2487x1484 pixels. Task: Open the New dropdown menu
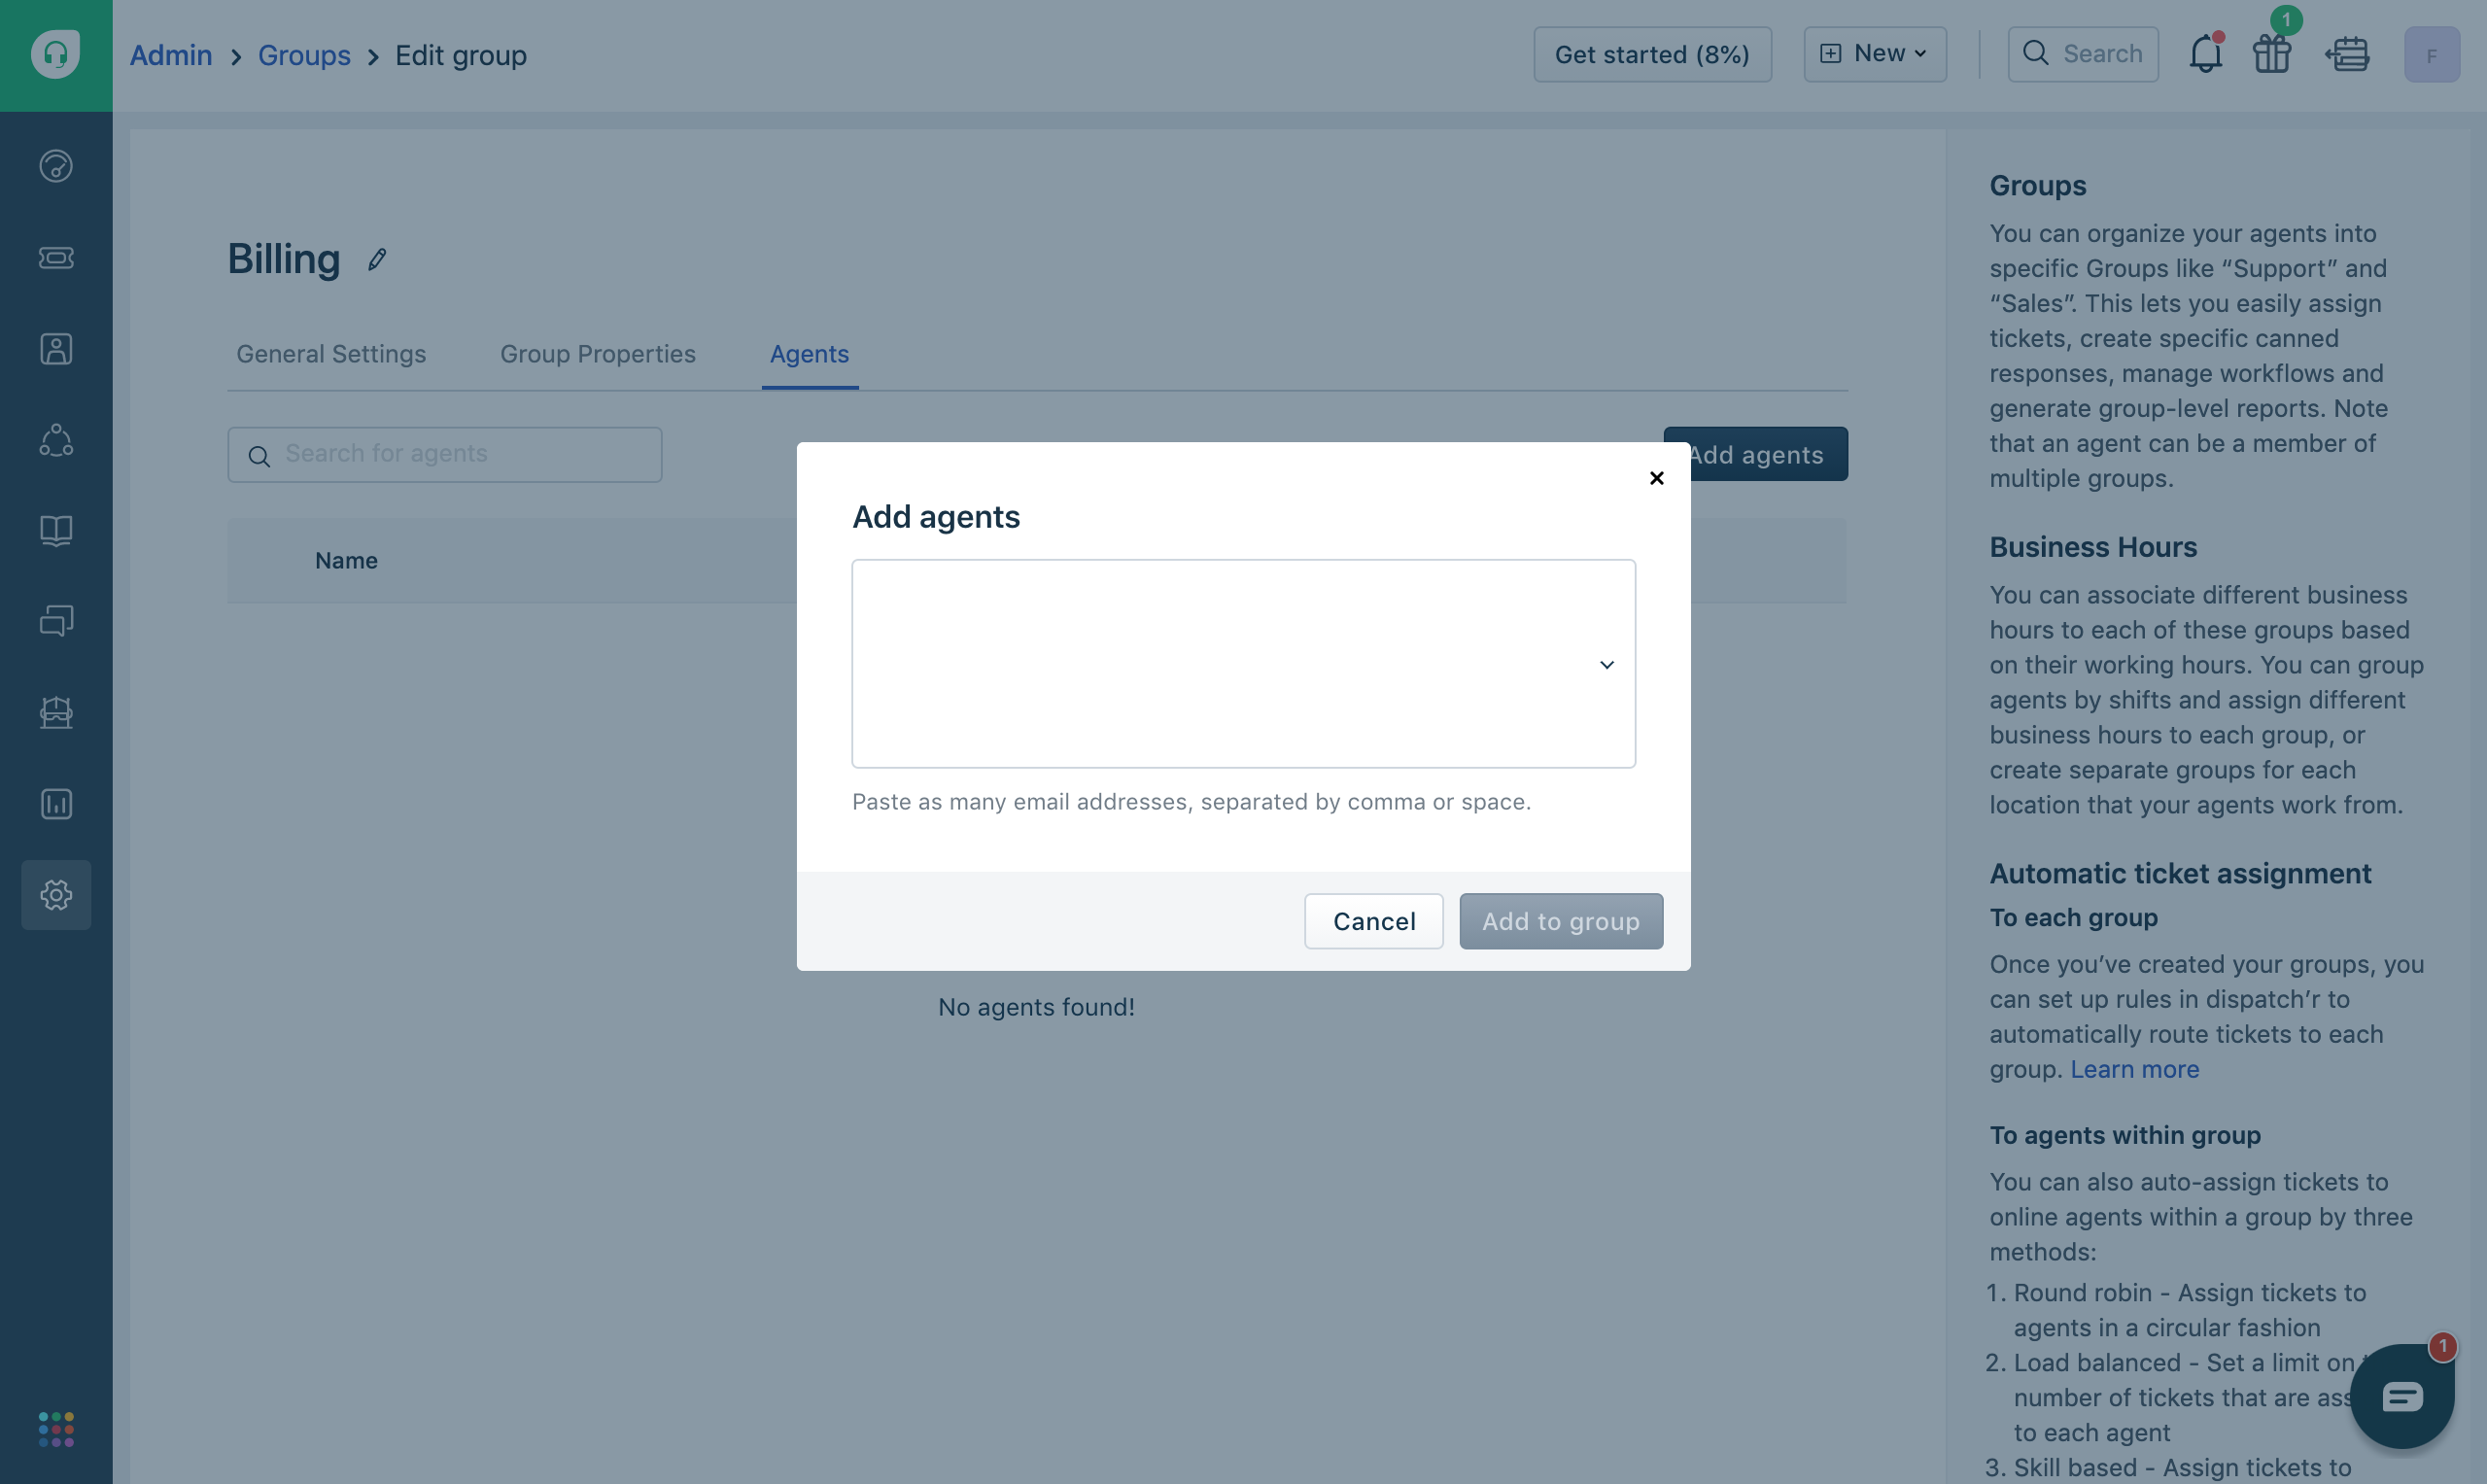(1874, 54)
